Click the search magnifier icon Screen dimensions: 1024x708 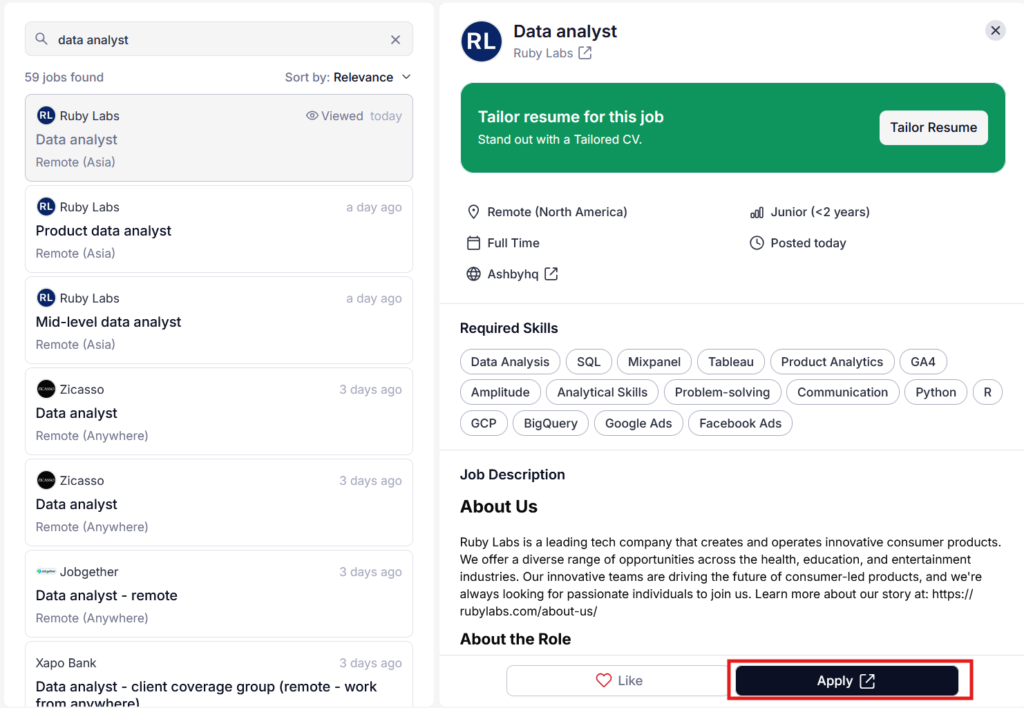[x=41, y=40]
